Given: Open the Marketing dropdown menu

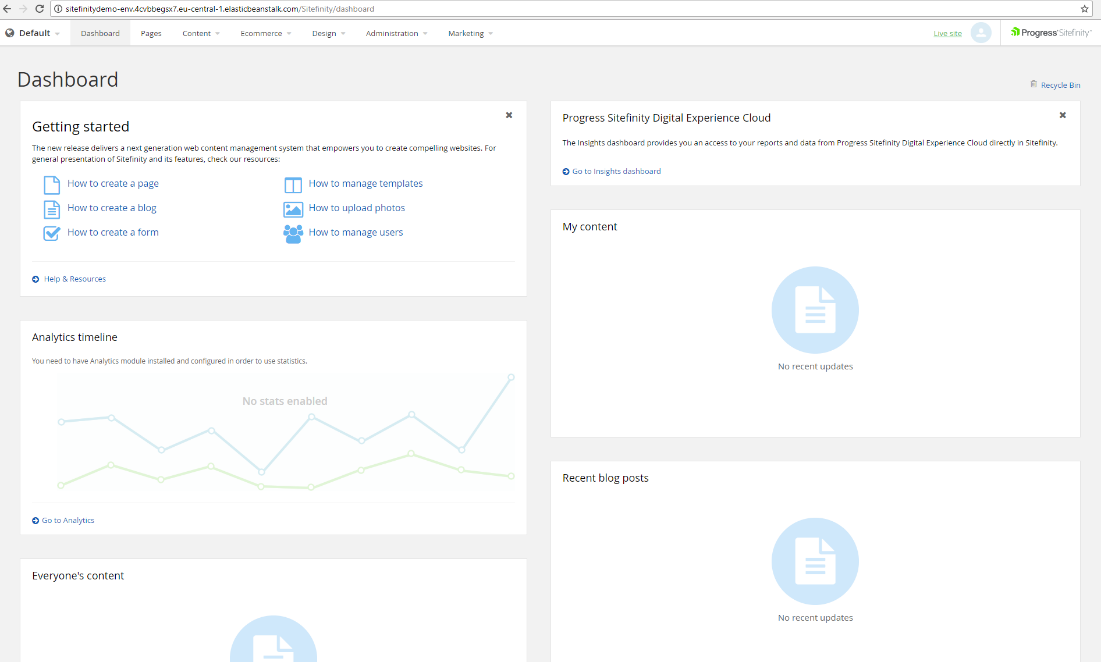Looking at the screenshot, I should [x=470, y=33].
